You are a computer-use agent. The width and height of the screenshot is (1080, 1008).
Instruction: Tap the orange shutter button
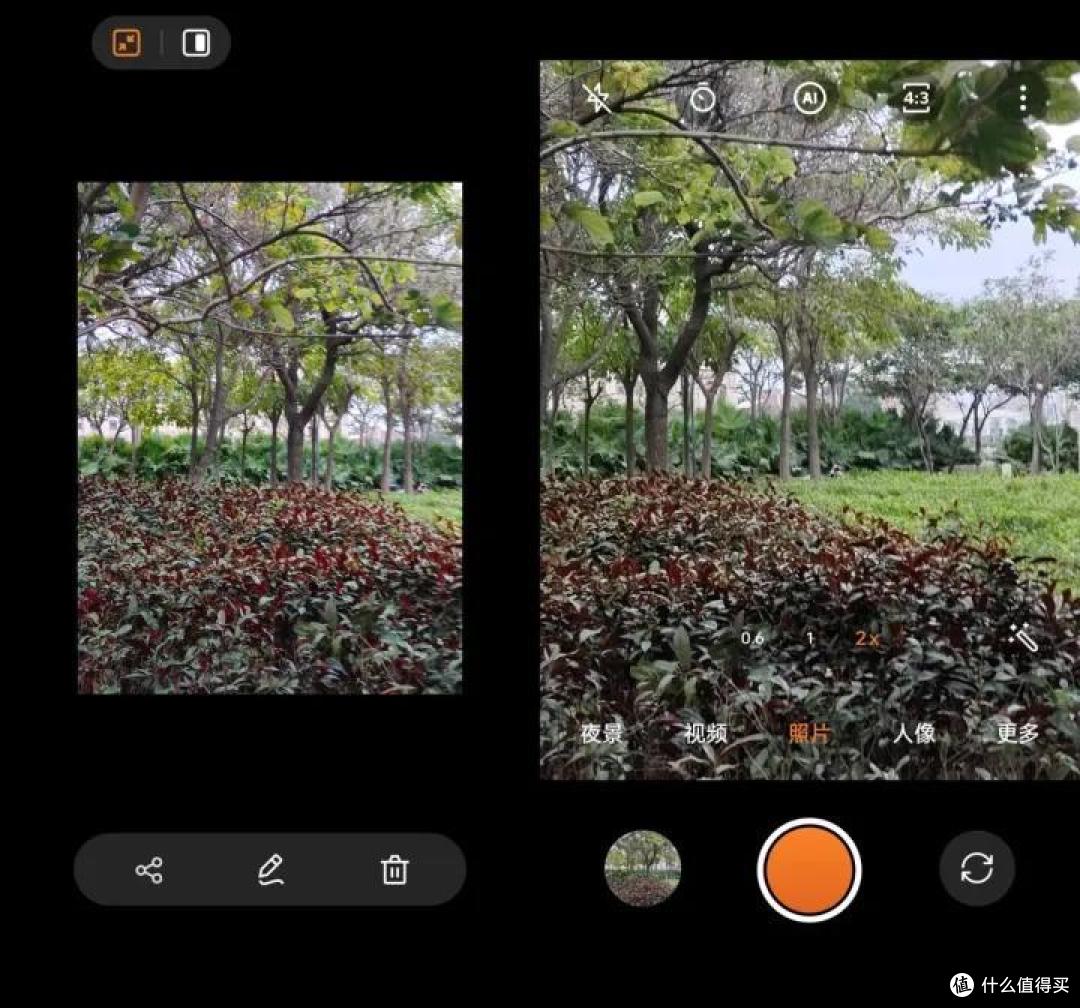pyautogui.click(x=809, y=869)
